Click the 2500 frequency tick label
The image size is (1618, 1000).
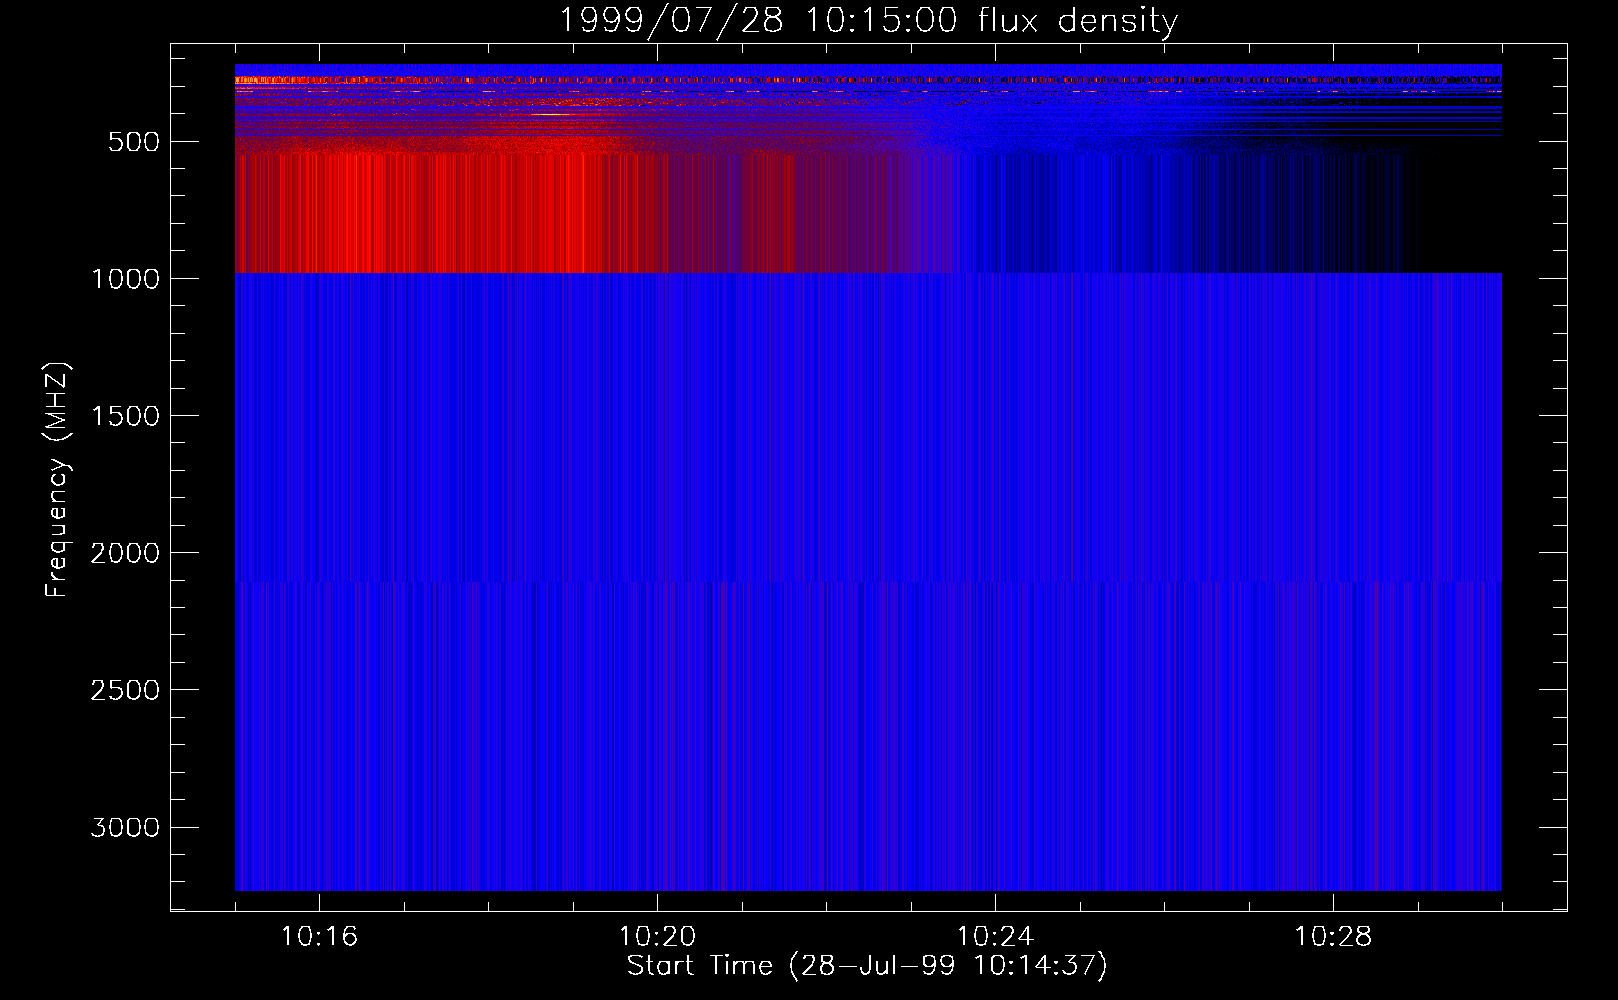point(125,690)
